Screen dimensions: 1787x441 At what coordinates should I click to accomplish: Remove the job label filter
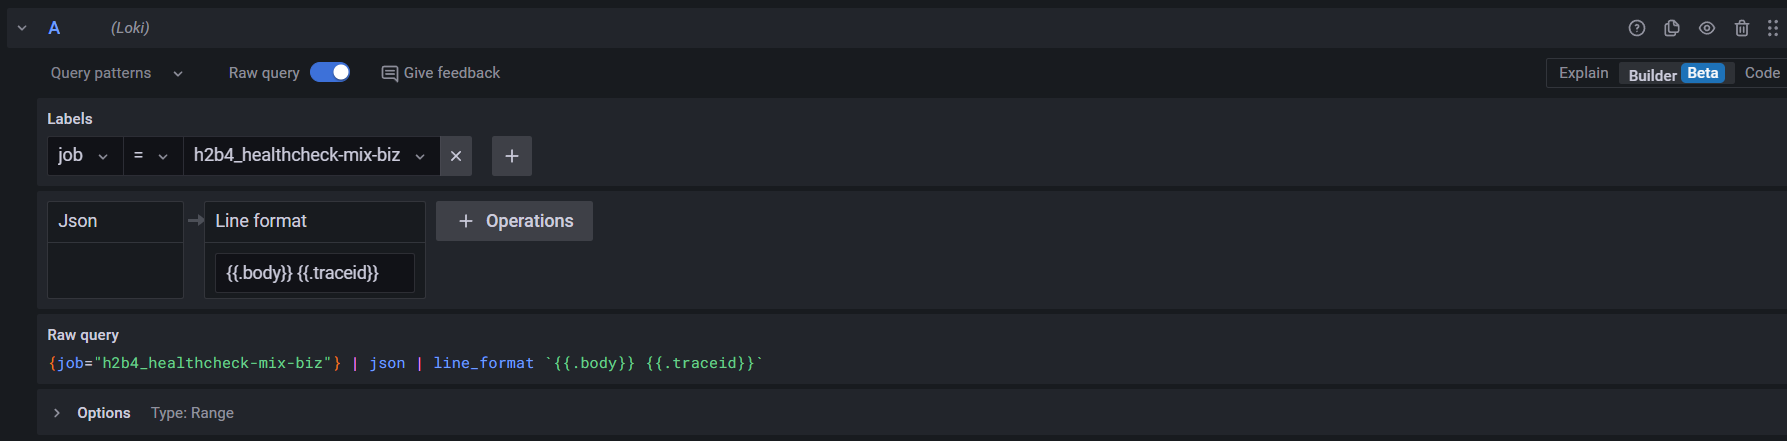pos(456,156)
